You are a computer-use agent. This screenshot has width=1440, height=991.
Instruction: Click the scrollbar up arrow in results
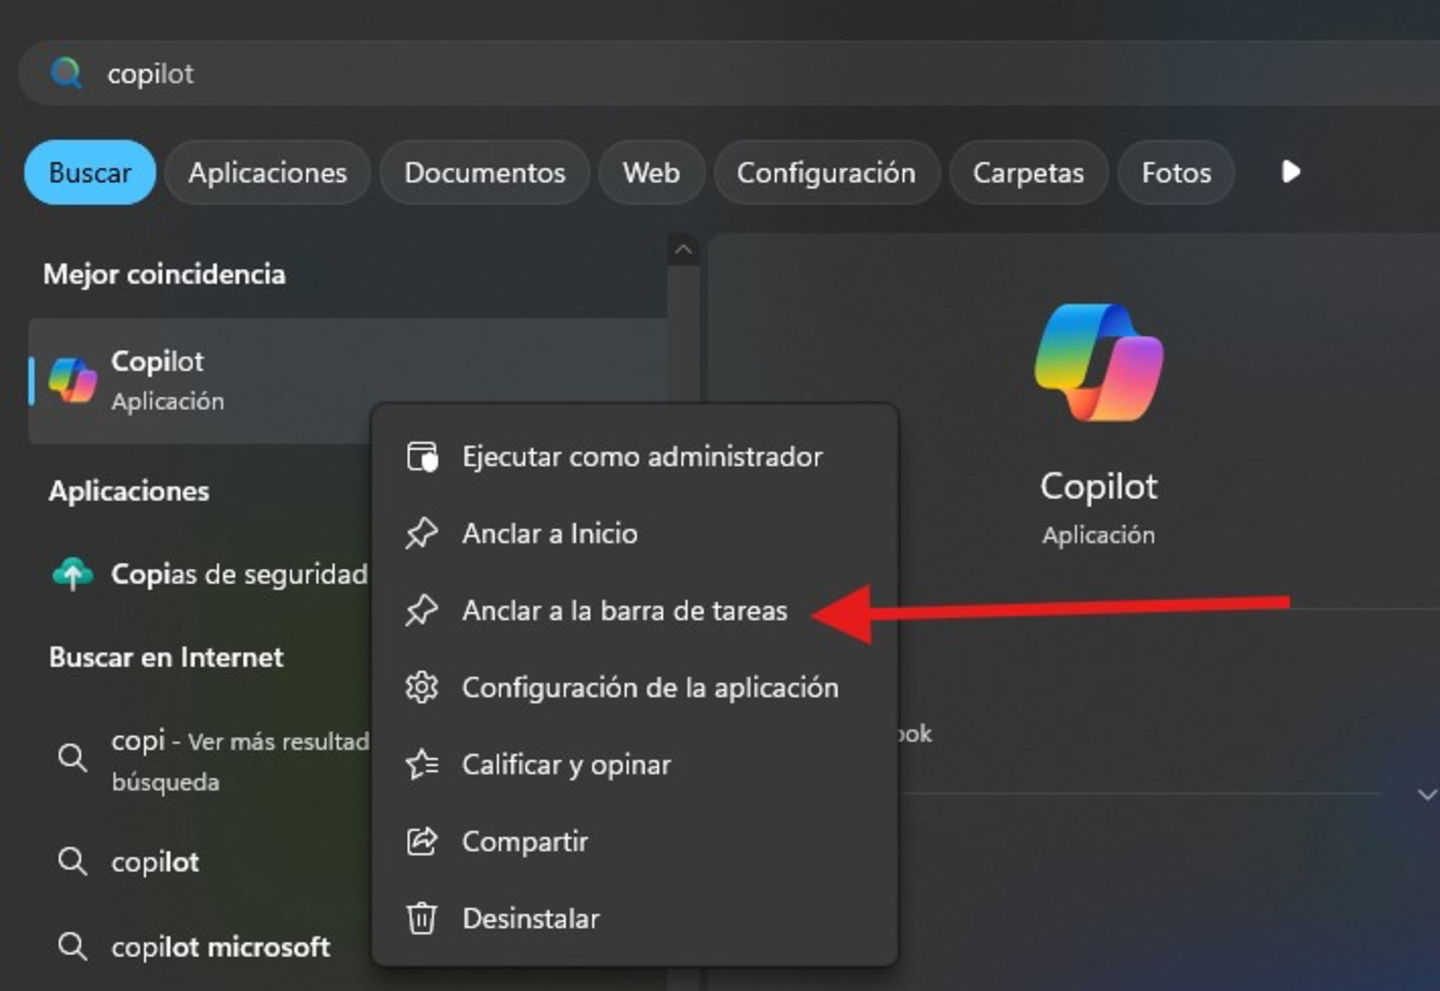(x=683, y=249)
